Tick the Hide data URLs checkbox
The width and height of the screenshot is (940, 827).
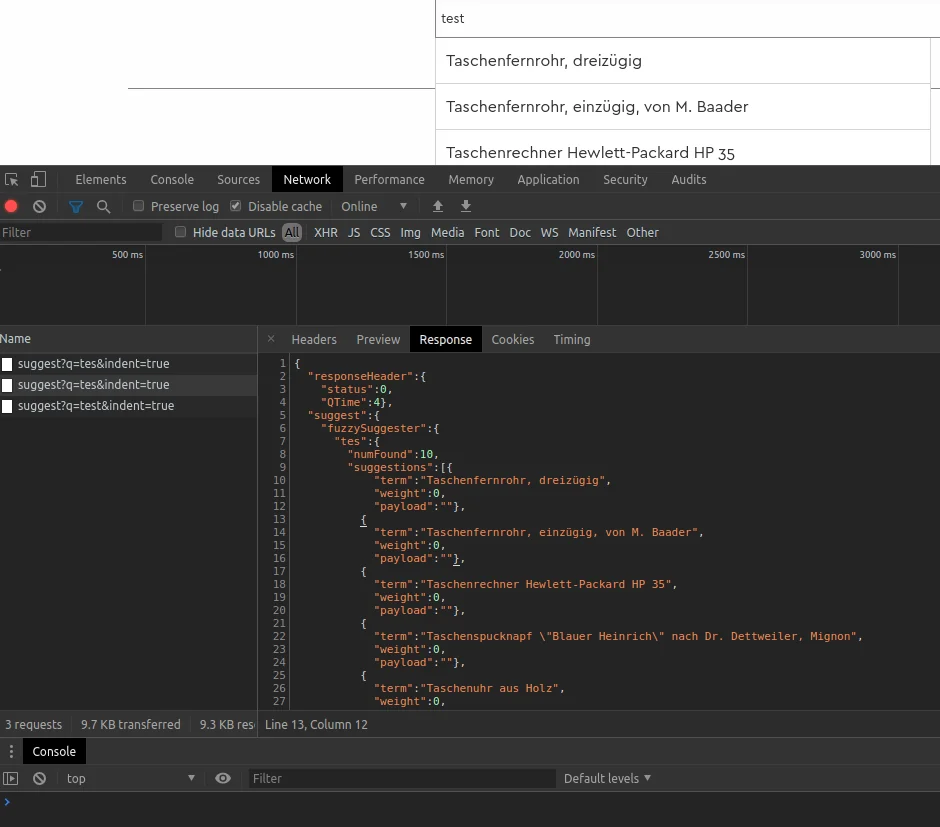coord(180,231)
